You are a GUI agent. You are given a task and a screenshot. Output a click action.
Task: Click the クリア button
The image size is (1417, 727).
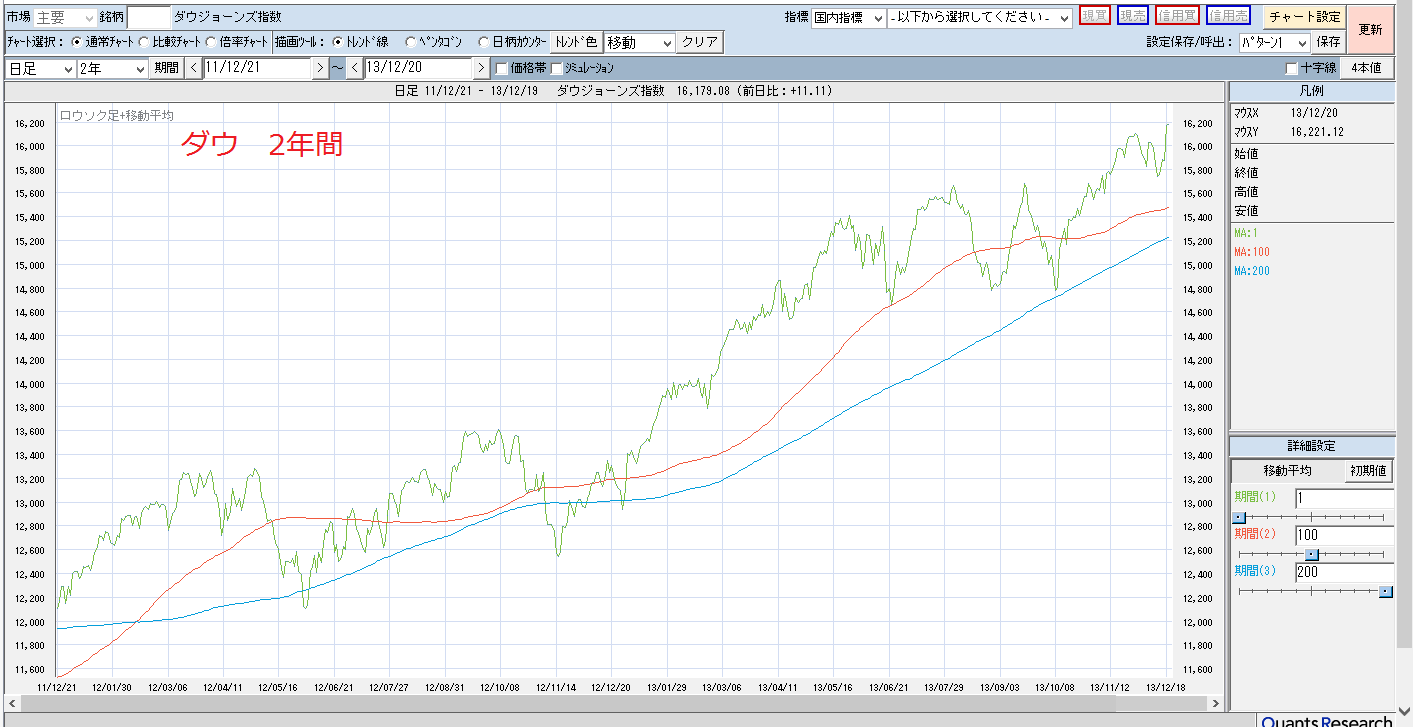[700, 43]
